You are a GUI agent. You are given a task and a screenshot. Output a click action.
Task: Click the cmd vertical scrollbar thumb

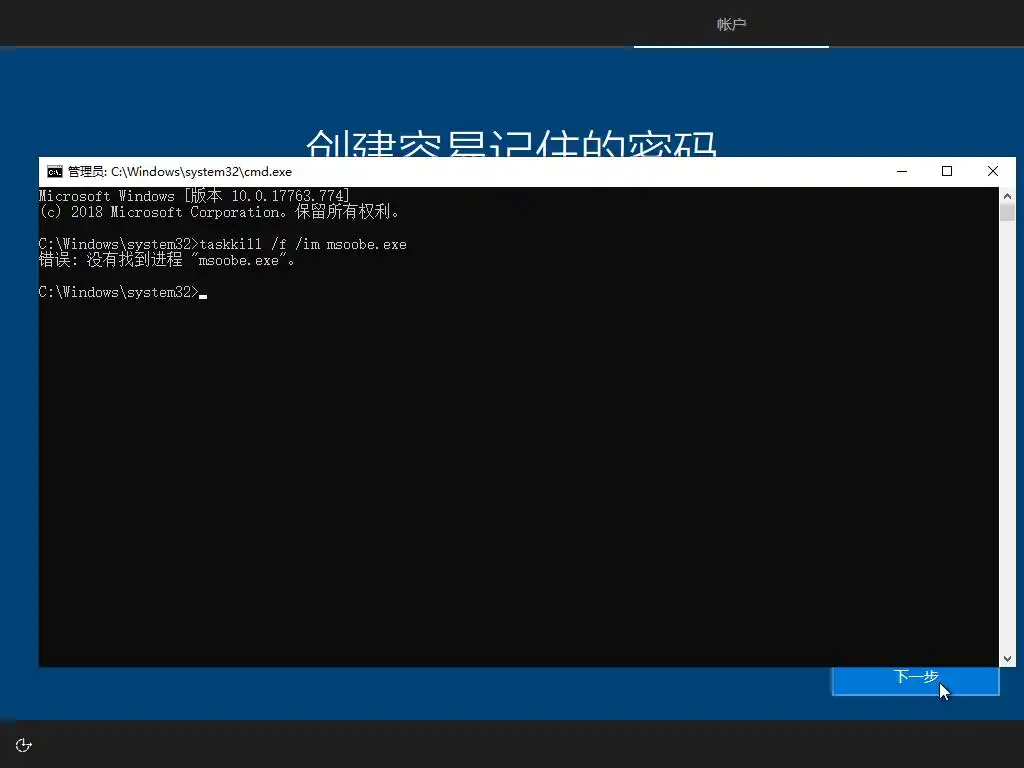[1007, 213]
